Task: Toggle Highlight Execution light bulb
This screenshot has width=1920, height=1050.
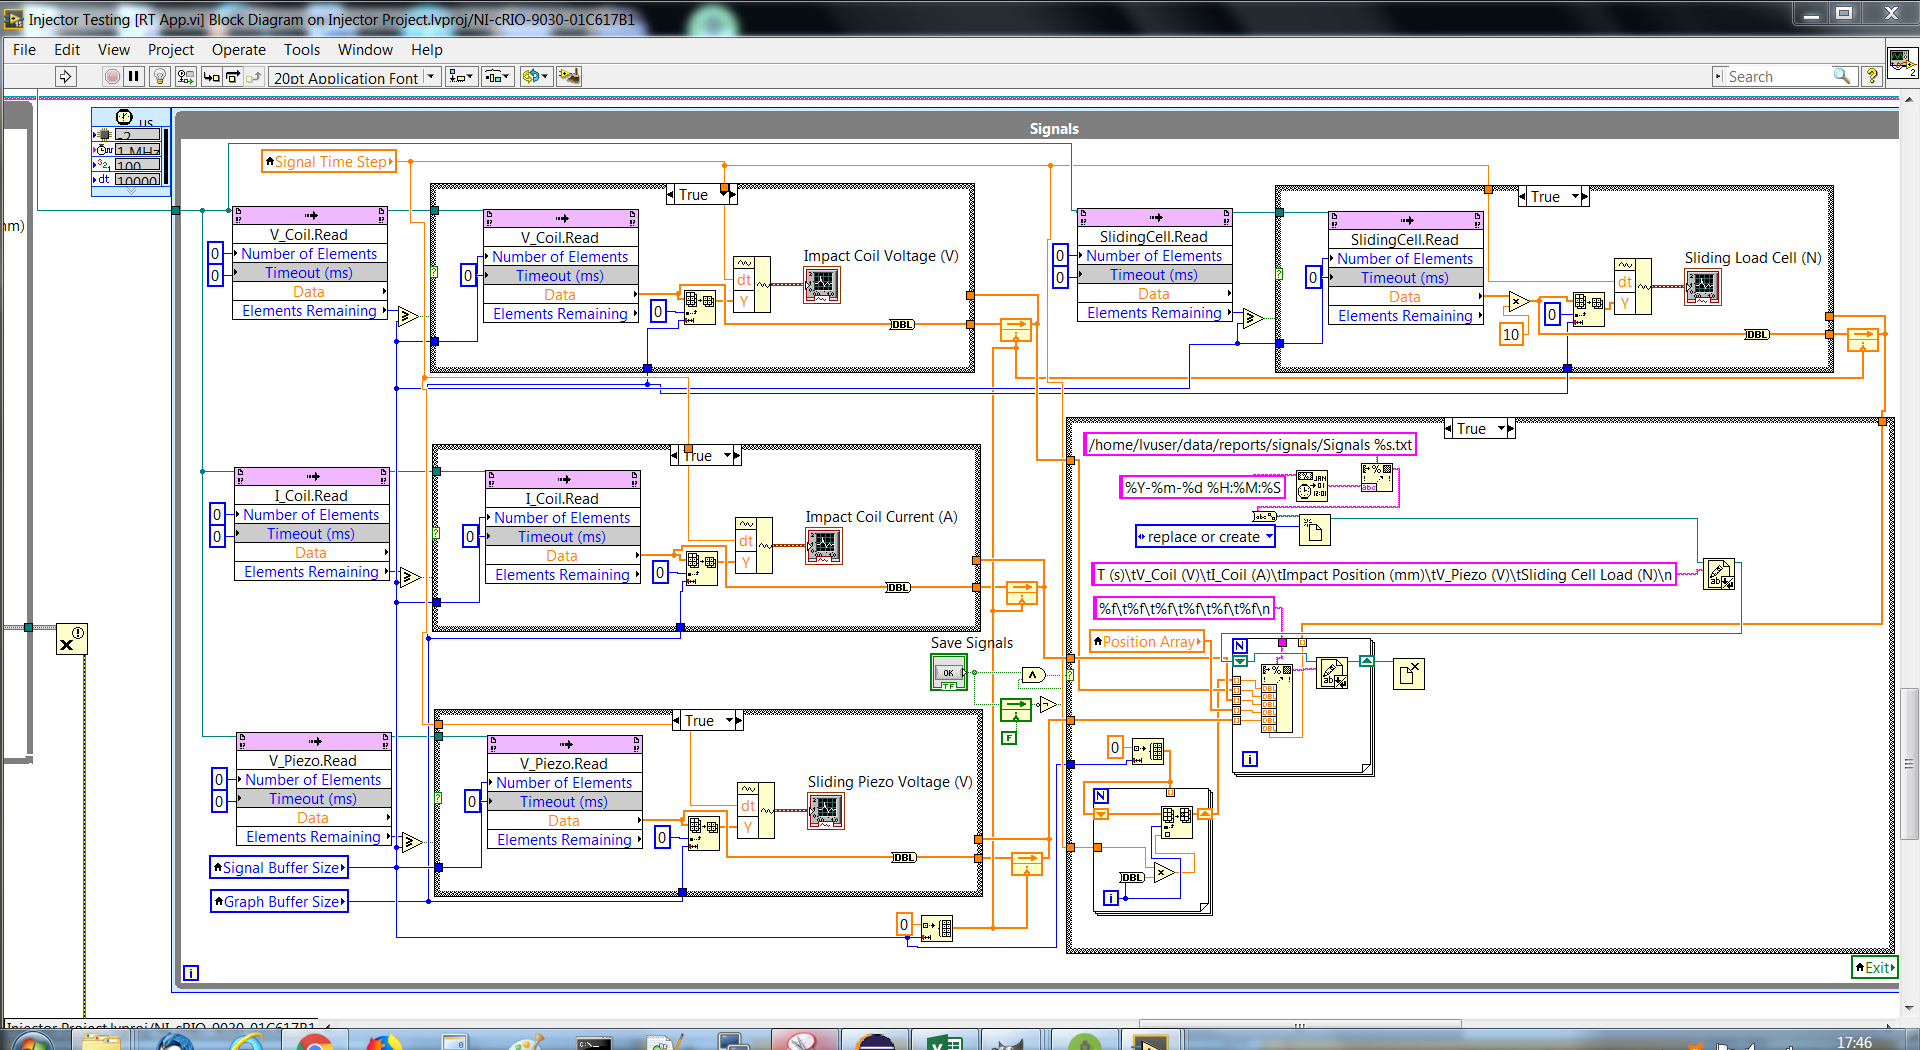Action: click(x=159, y=76)
